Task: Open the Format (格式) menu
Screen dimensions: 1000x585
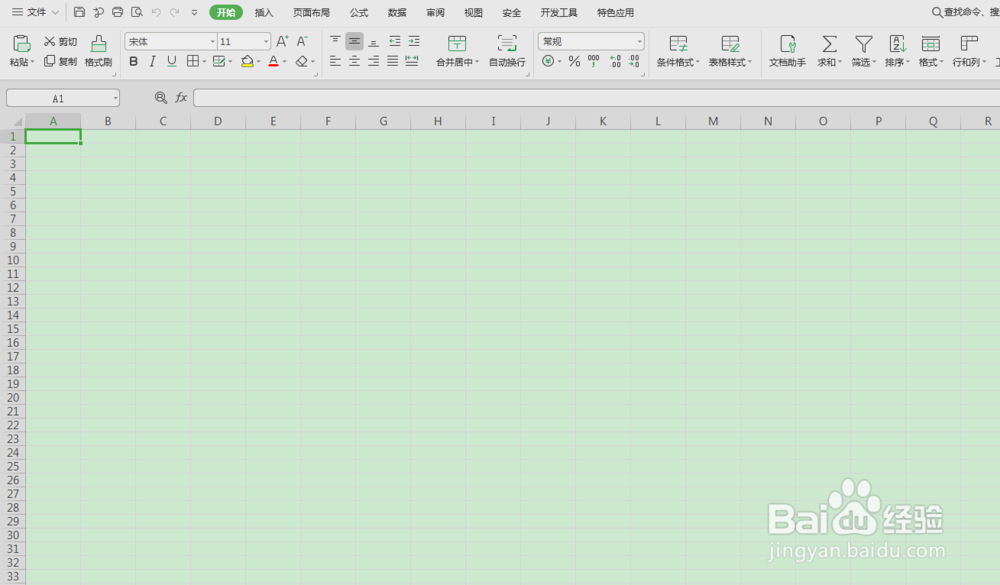Action: coord(930,51)
